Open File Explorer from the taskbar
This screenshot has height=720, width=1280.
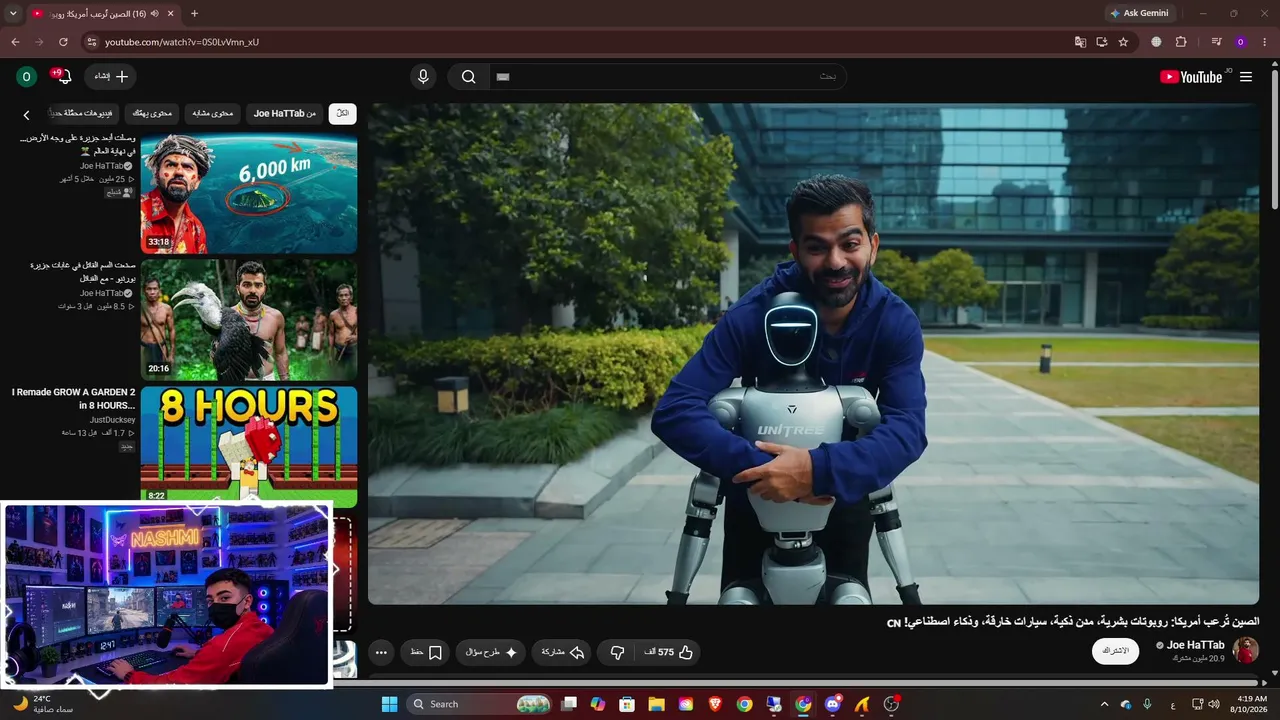[657, 704]
